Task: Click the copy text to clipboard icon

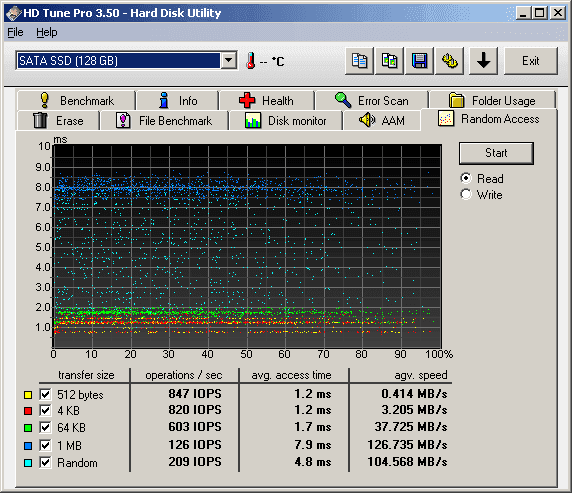Action: (x=359, y=61)
